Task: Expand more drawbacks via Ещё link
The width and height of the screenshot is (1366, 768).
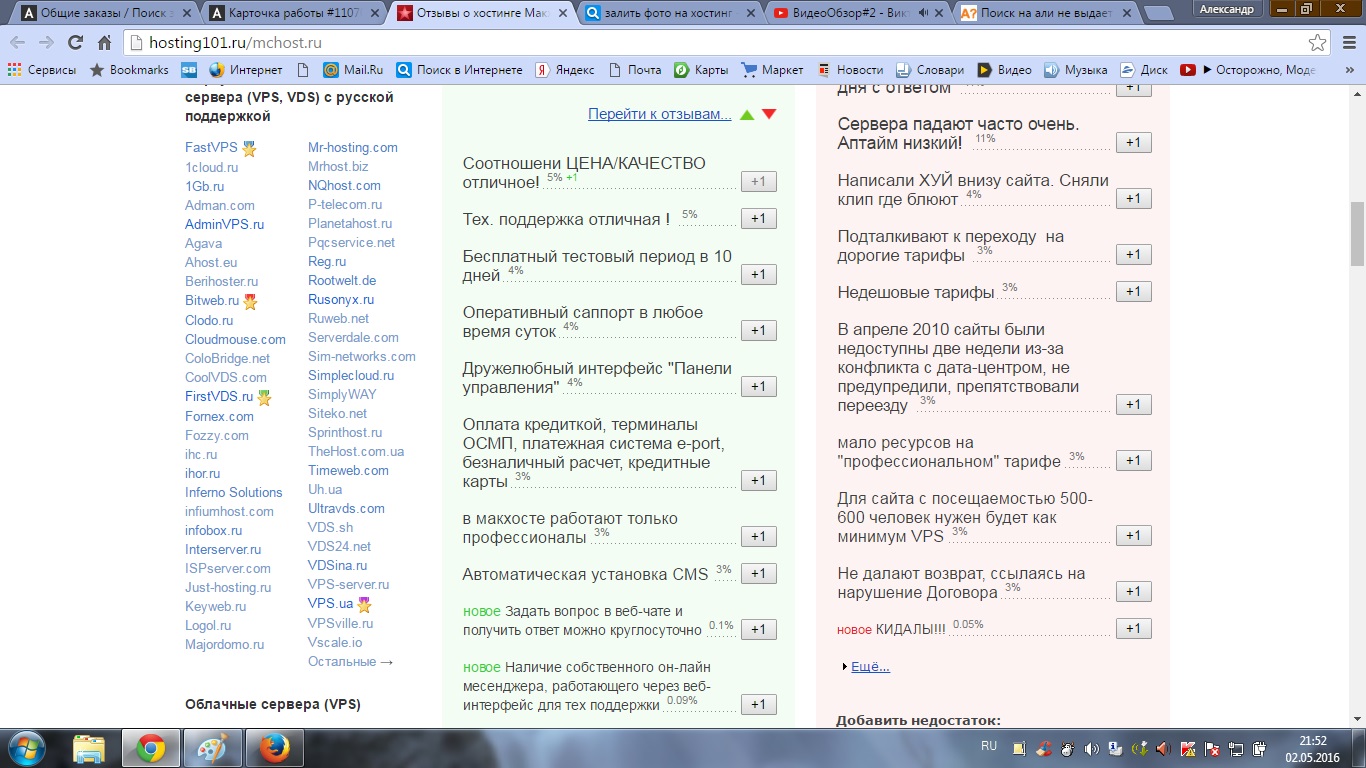Action: (870, 666)
